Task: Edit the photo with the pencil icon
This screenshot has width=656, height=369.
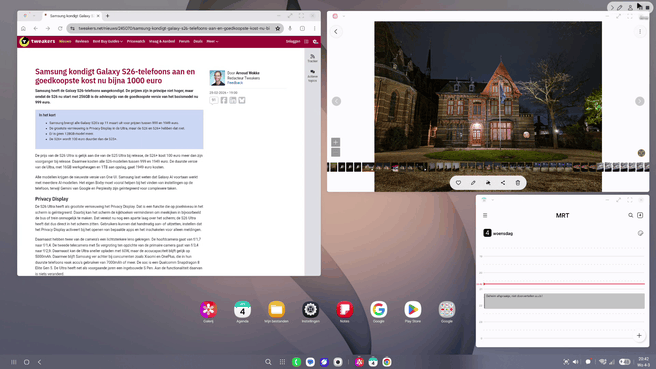Action: [x=473, y=183]
